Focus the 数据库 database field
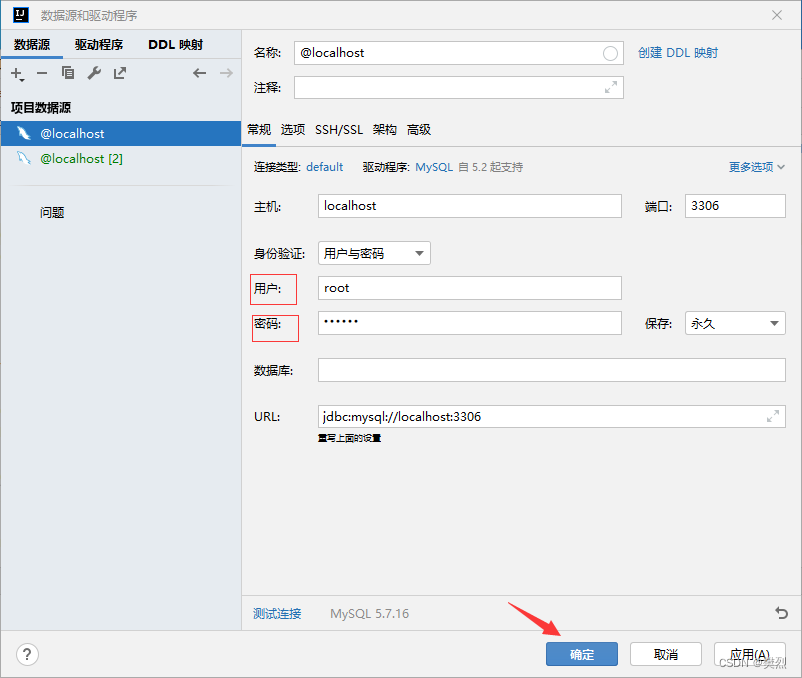802x678 pixels. click(551, 370)
